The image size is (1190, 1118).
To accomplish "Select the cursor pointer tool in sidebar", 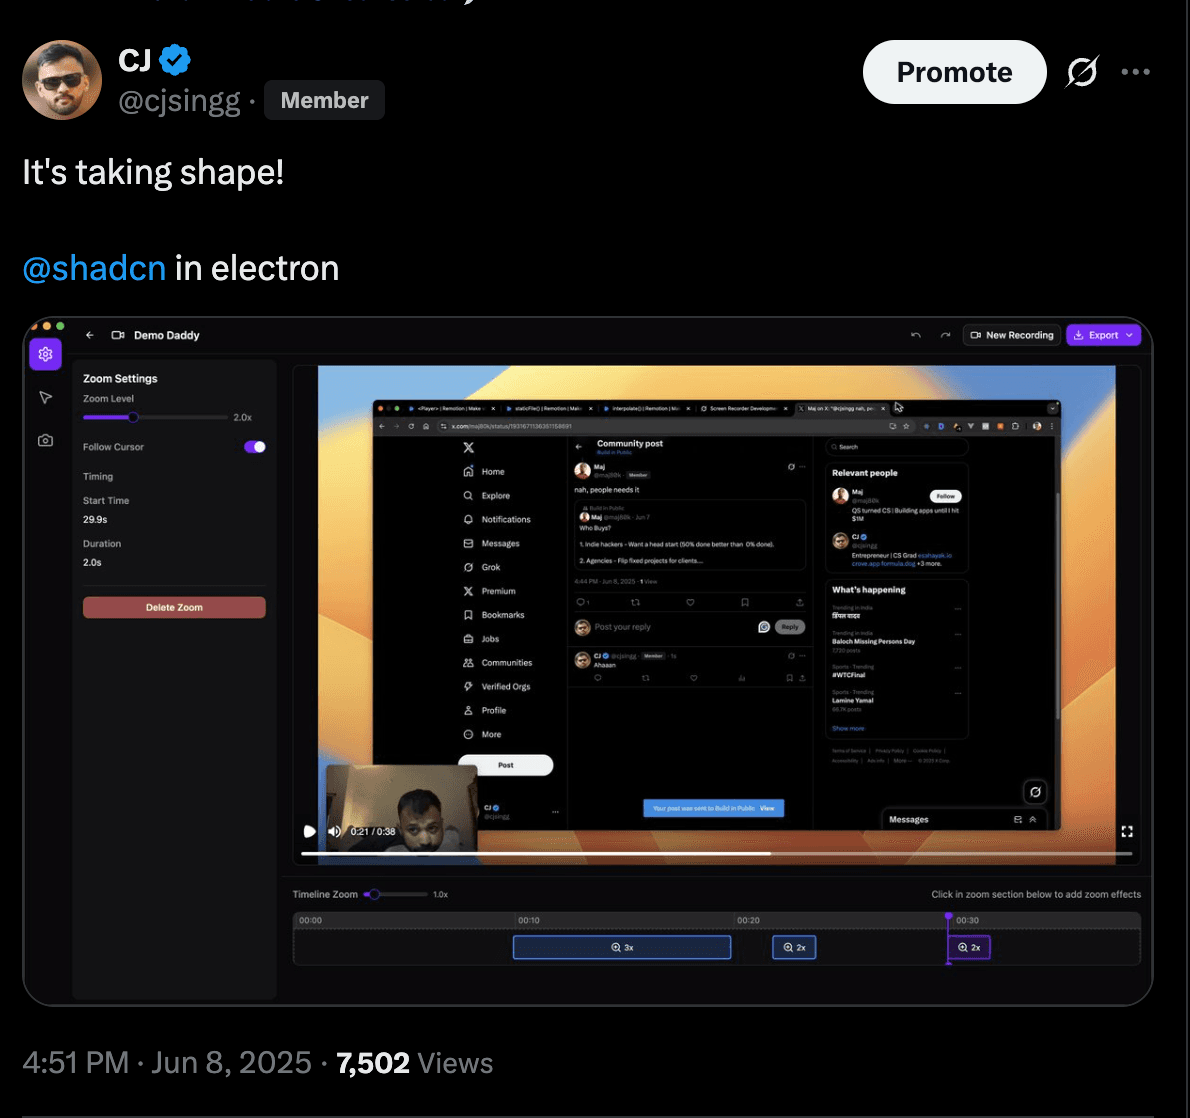I will pos(45,398).
